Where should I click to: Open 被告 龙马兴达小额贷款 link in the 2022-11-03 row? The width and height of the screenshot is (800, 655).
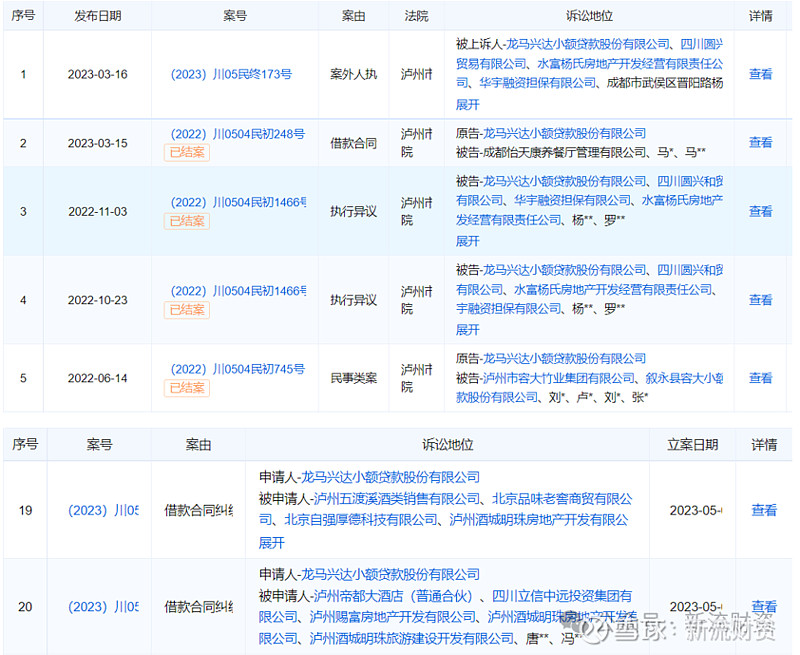click(564, 181)
